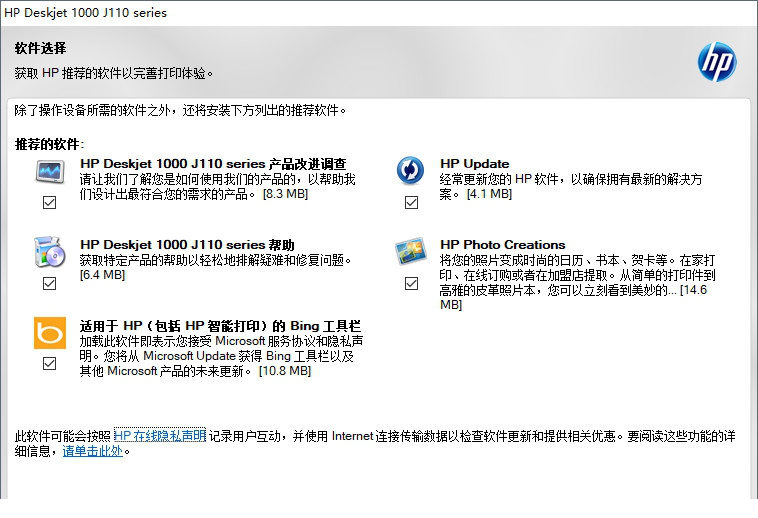This screenshot has width=758, height=518.
Task: Open the 请单击此处 details link
Action: click(93, 451)
